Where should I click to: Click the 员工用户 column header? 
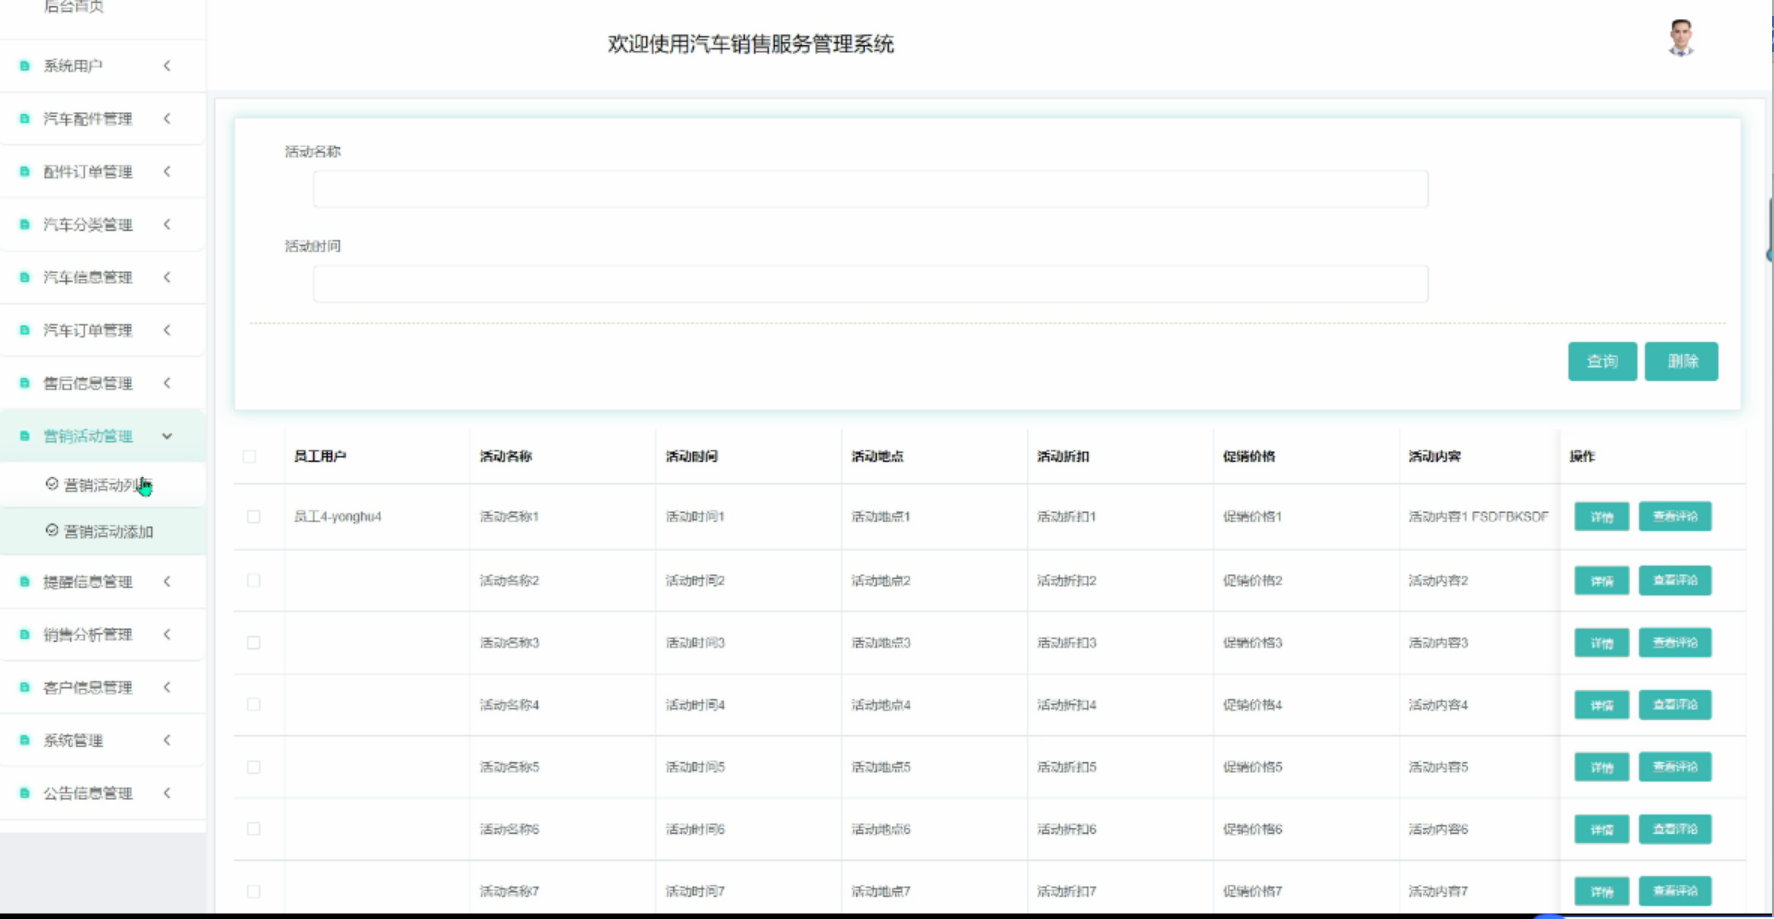[320, 457]
